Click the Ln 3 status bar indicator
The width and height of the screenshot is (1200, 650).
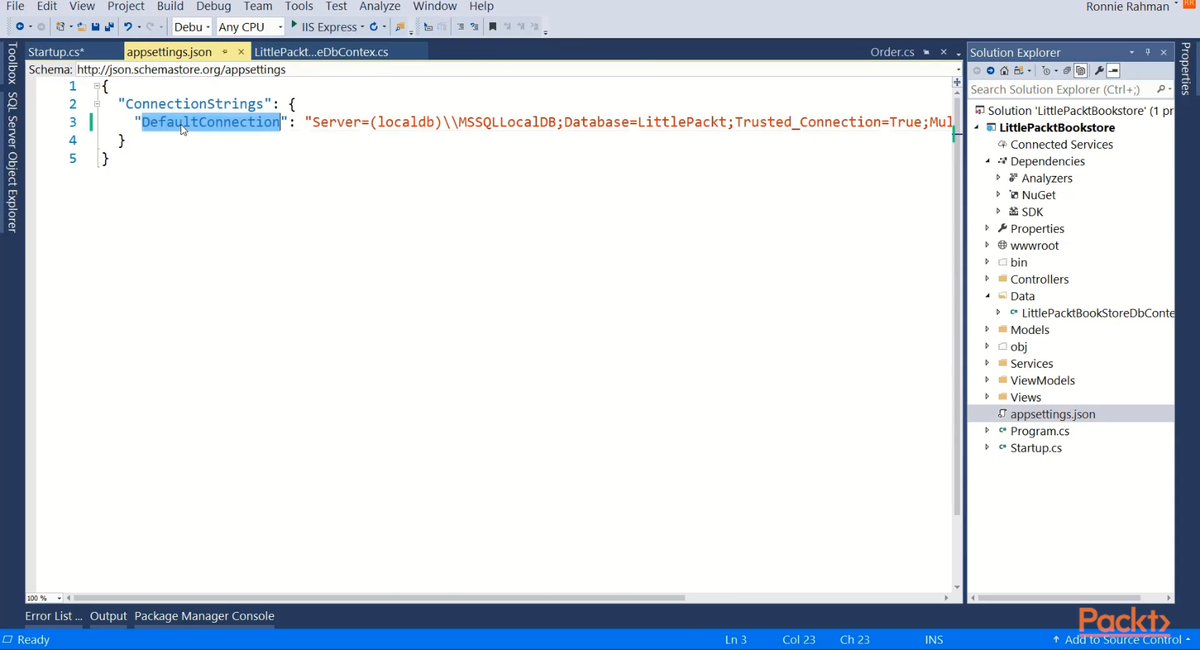pyautogui.click(x=735, y=639)
